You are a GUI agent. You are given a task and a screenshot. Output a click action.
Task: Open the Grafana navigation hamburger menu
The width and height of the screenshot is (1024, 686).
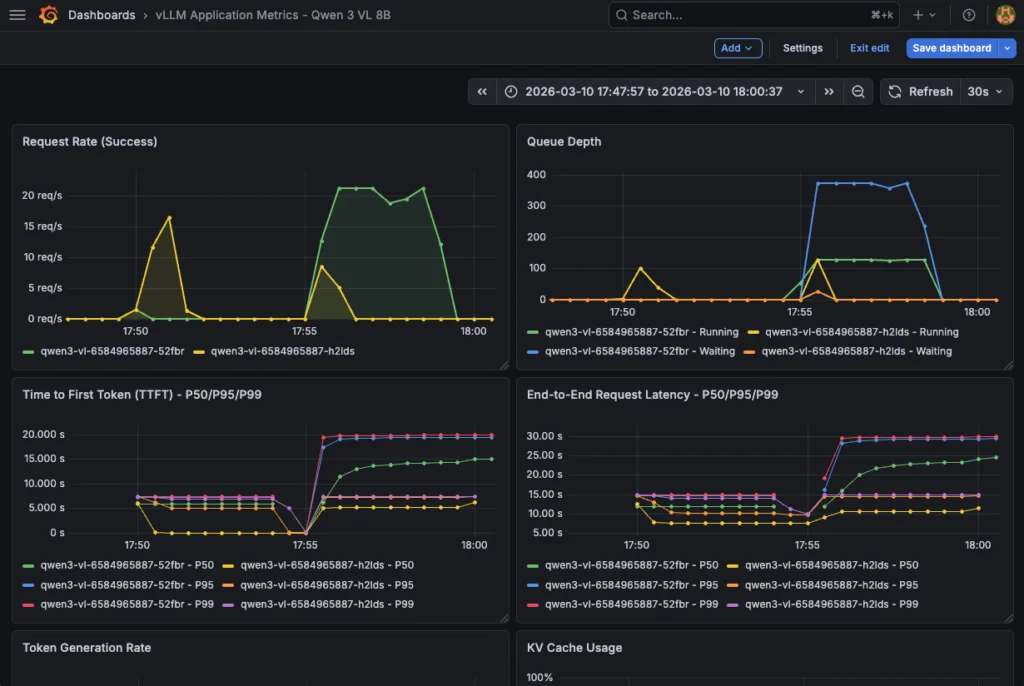[17, 14]
